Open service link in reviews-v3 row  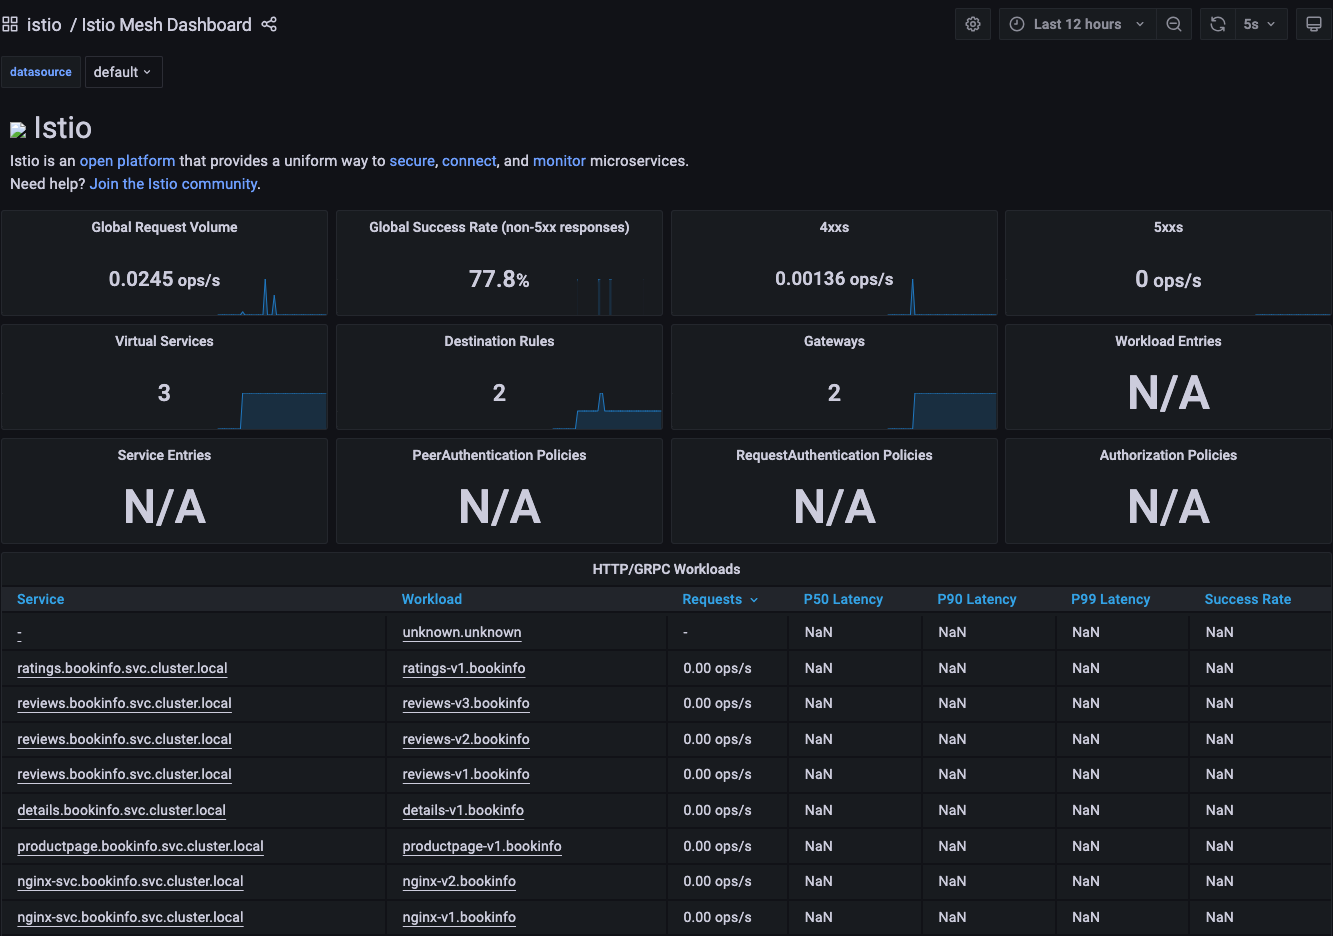124,703
